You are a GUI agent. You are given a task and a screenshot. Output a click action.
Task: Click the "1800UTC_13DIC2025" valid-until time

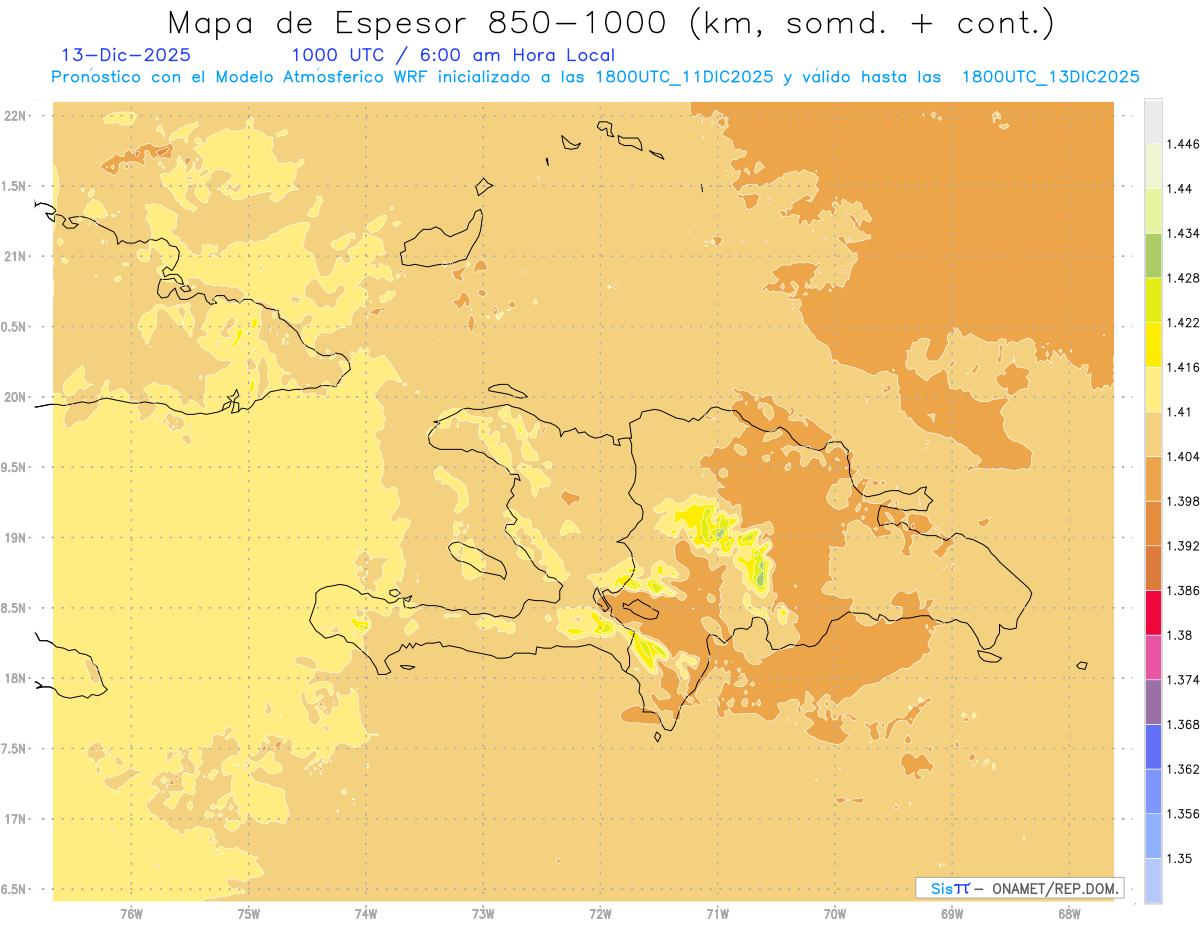pos(1051,77)
